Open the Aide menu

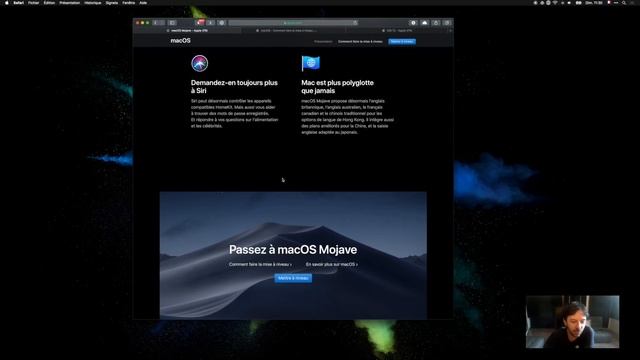point(143,3)
